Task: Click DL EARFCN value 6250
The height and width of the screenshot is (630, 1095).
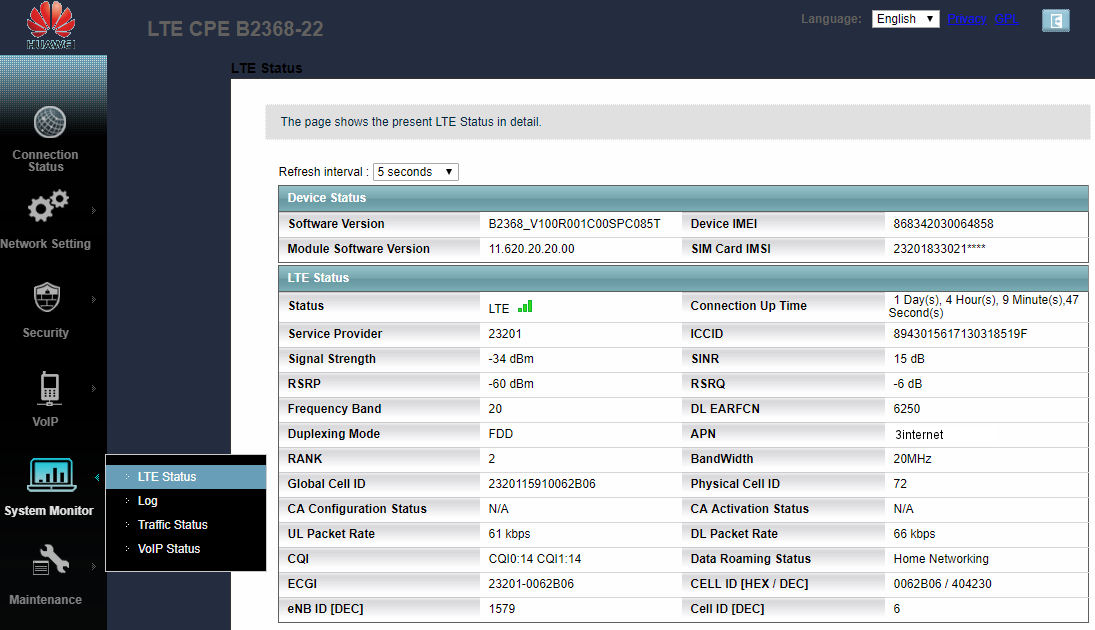Action: click(x=906, y=409)
